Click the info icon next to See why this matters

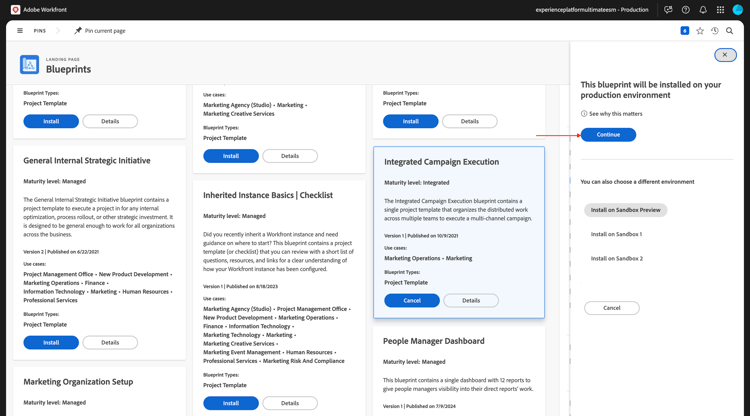584,114
